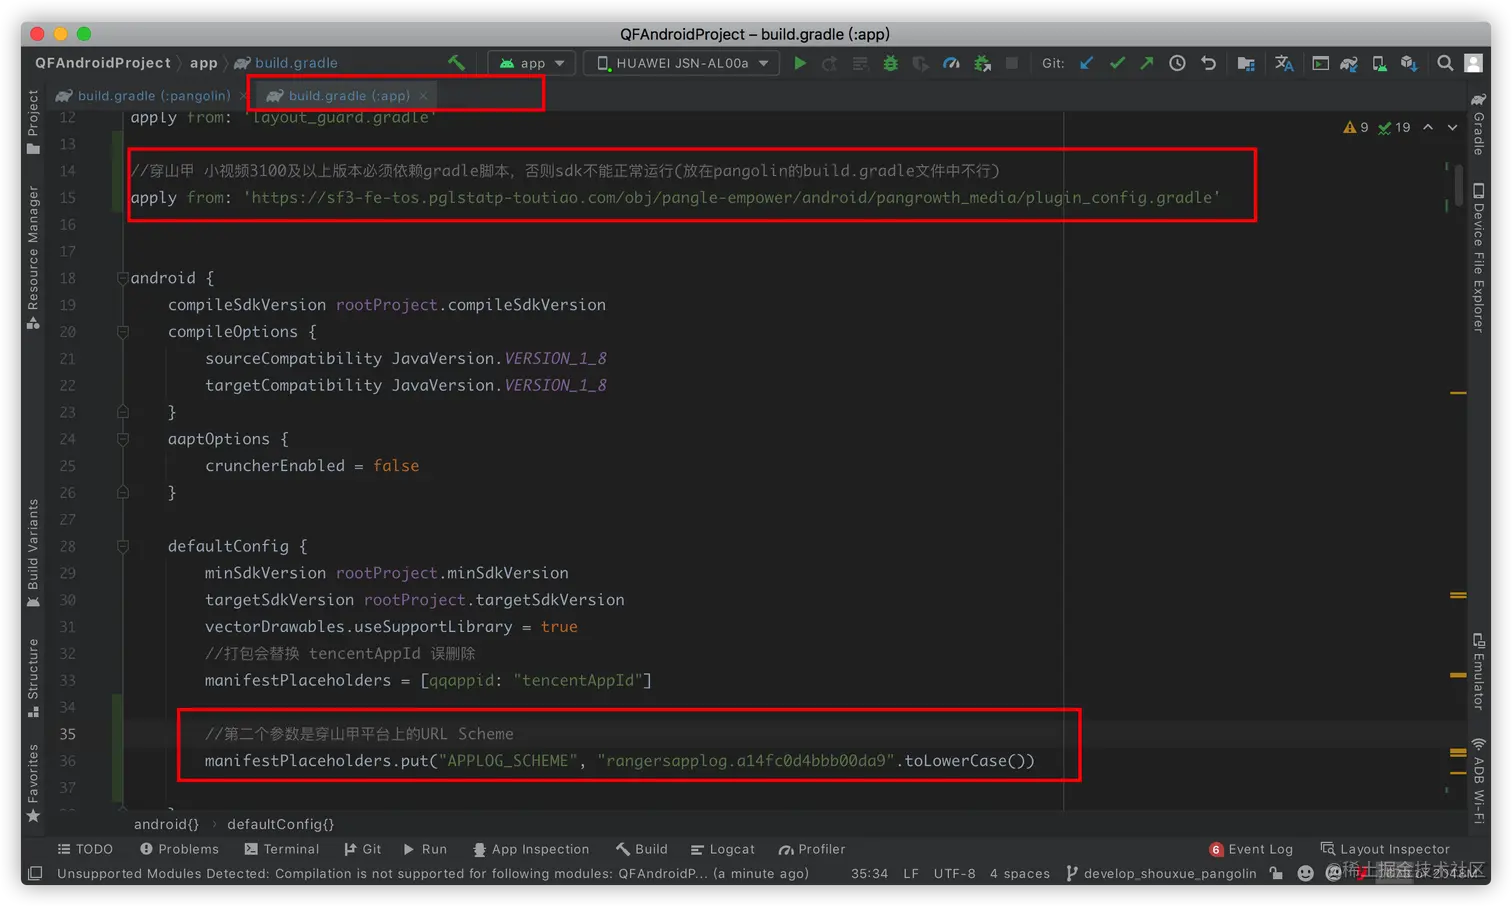Open the TODO tool window
The width and height of the screenshot is (1512, 906).
[85, 849]
